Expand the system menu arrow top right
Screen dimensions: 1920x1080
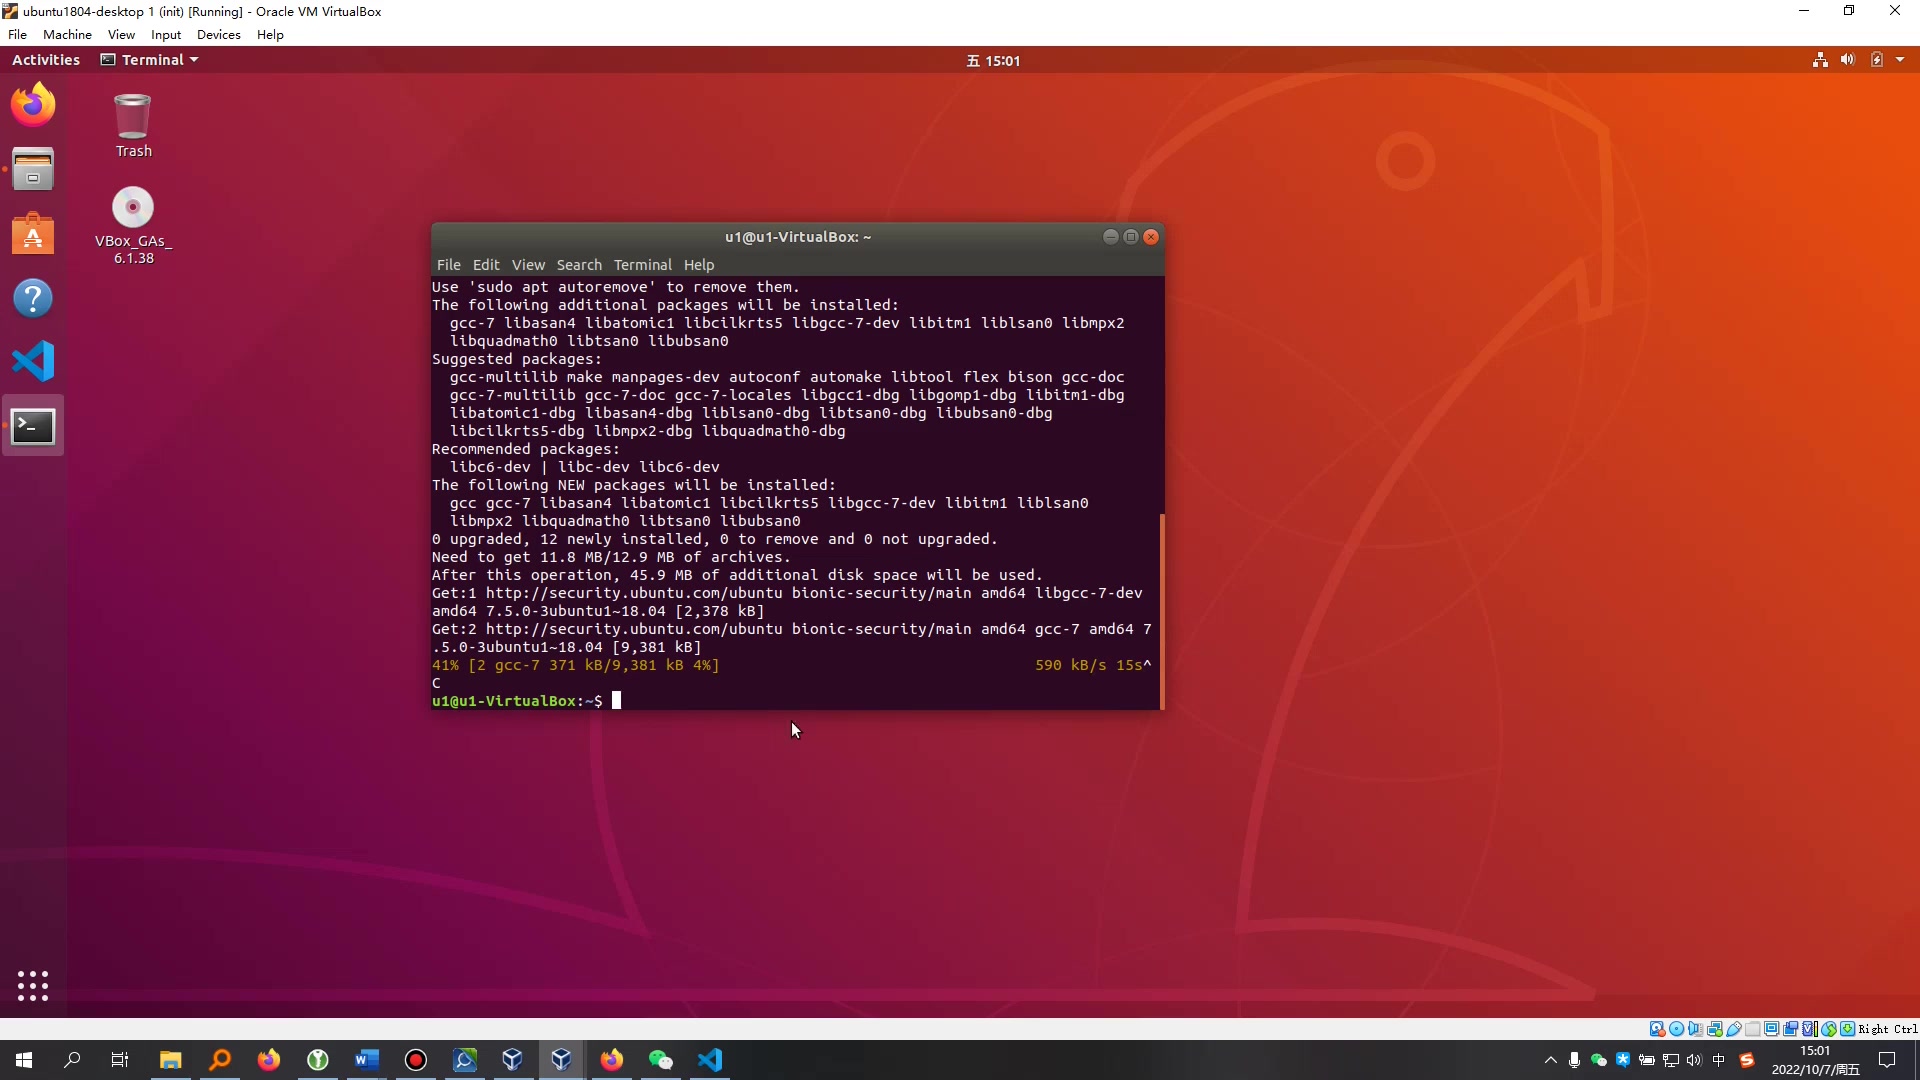[1900, 60]
